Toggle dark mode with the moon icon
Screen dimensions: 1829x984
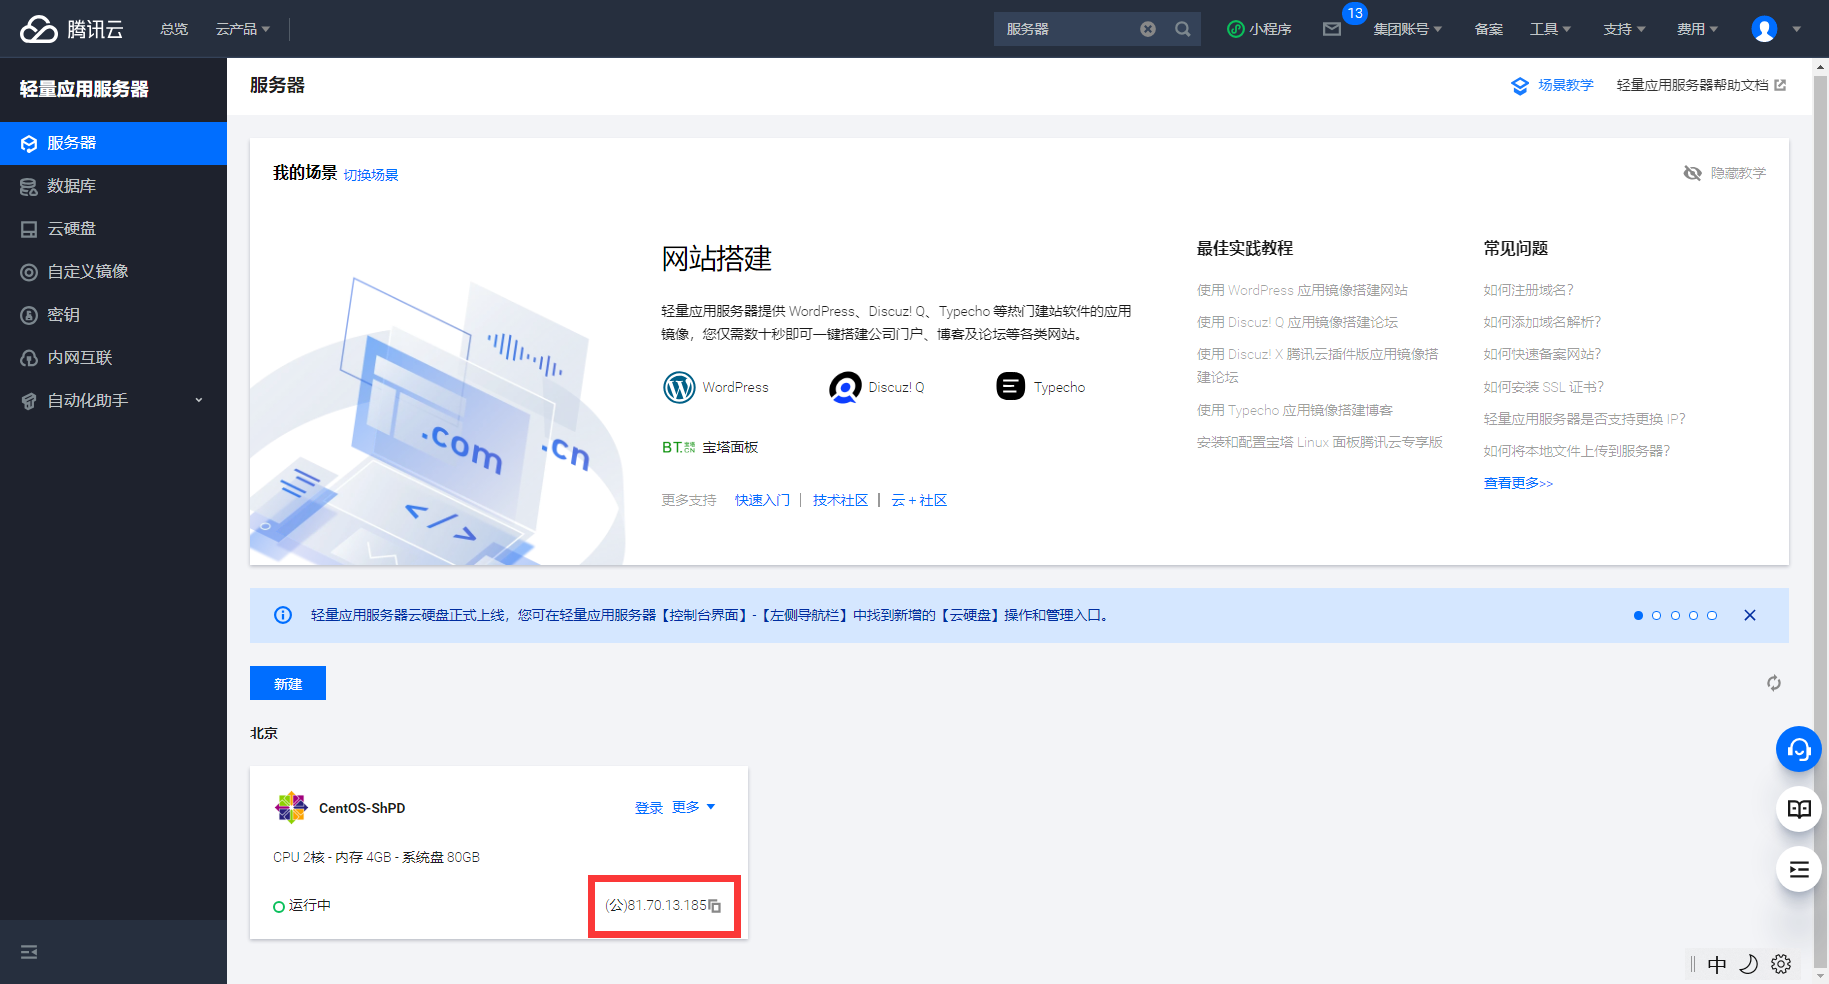[x=1749, y=963]
